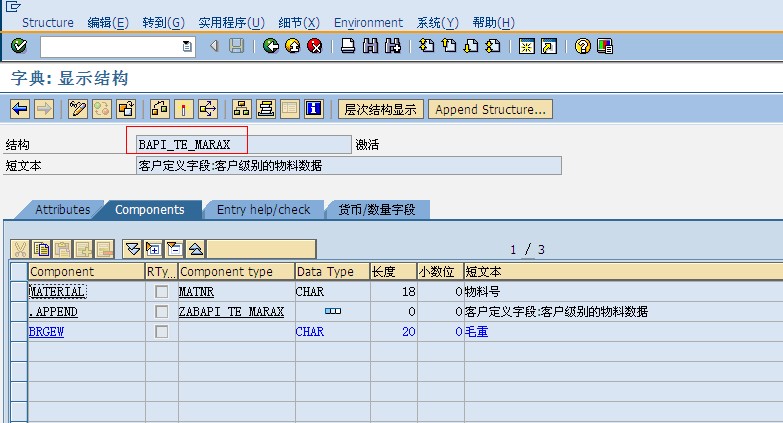Click the Collapse include icon with minus
Screen dimensions: 783x423
click(x=174, y=249)
